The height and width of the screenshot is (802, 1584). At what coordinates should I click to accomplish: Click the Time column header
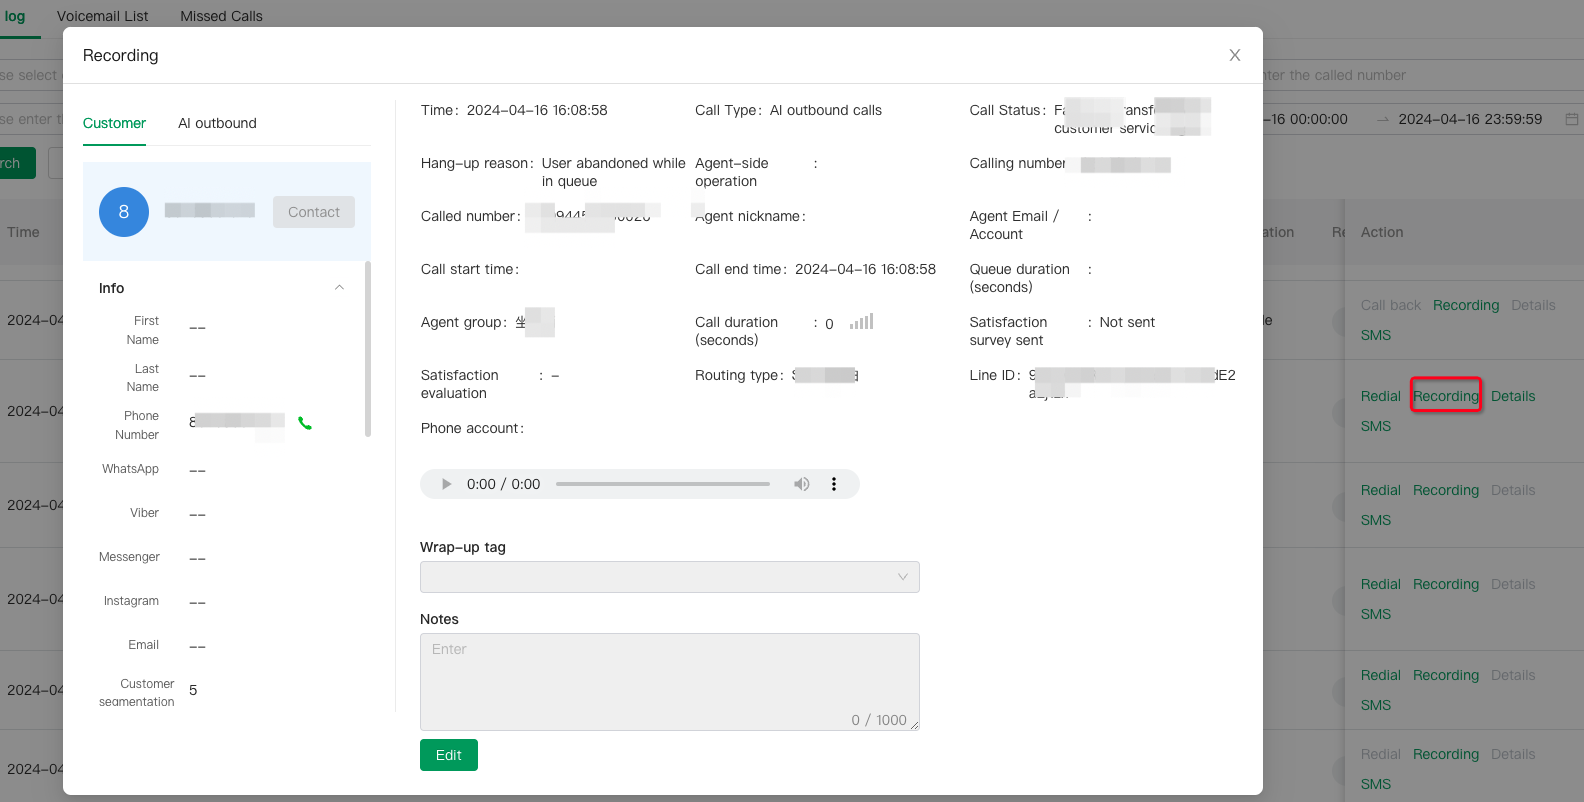tap(23, 232)
